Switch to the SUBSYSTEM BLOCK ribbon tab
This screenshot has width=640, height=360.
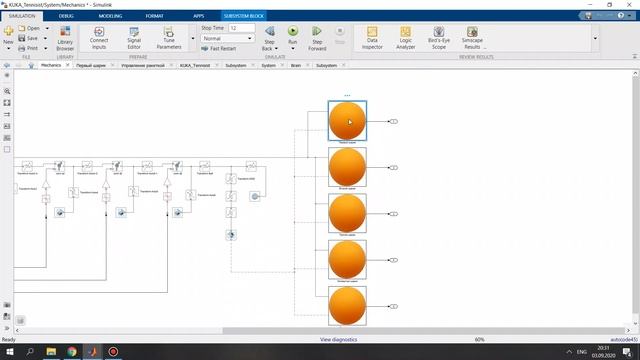[244, 16]
